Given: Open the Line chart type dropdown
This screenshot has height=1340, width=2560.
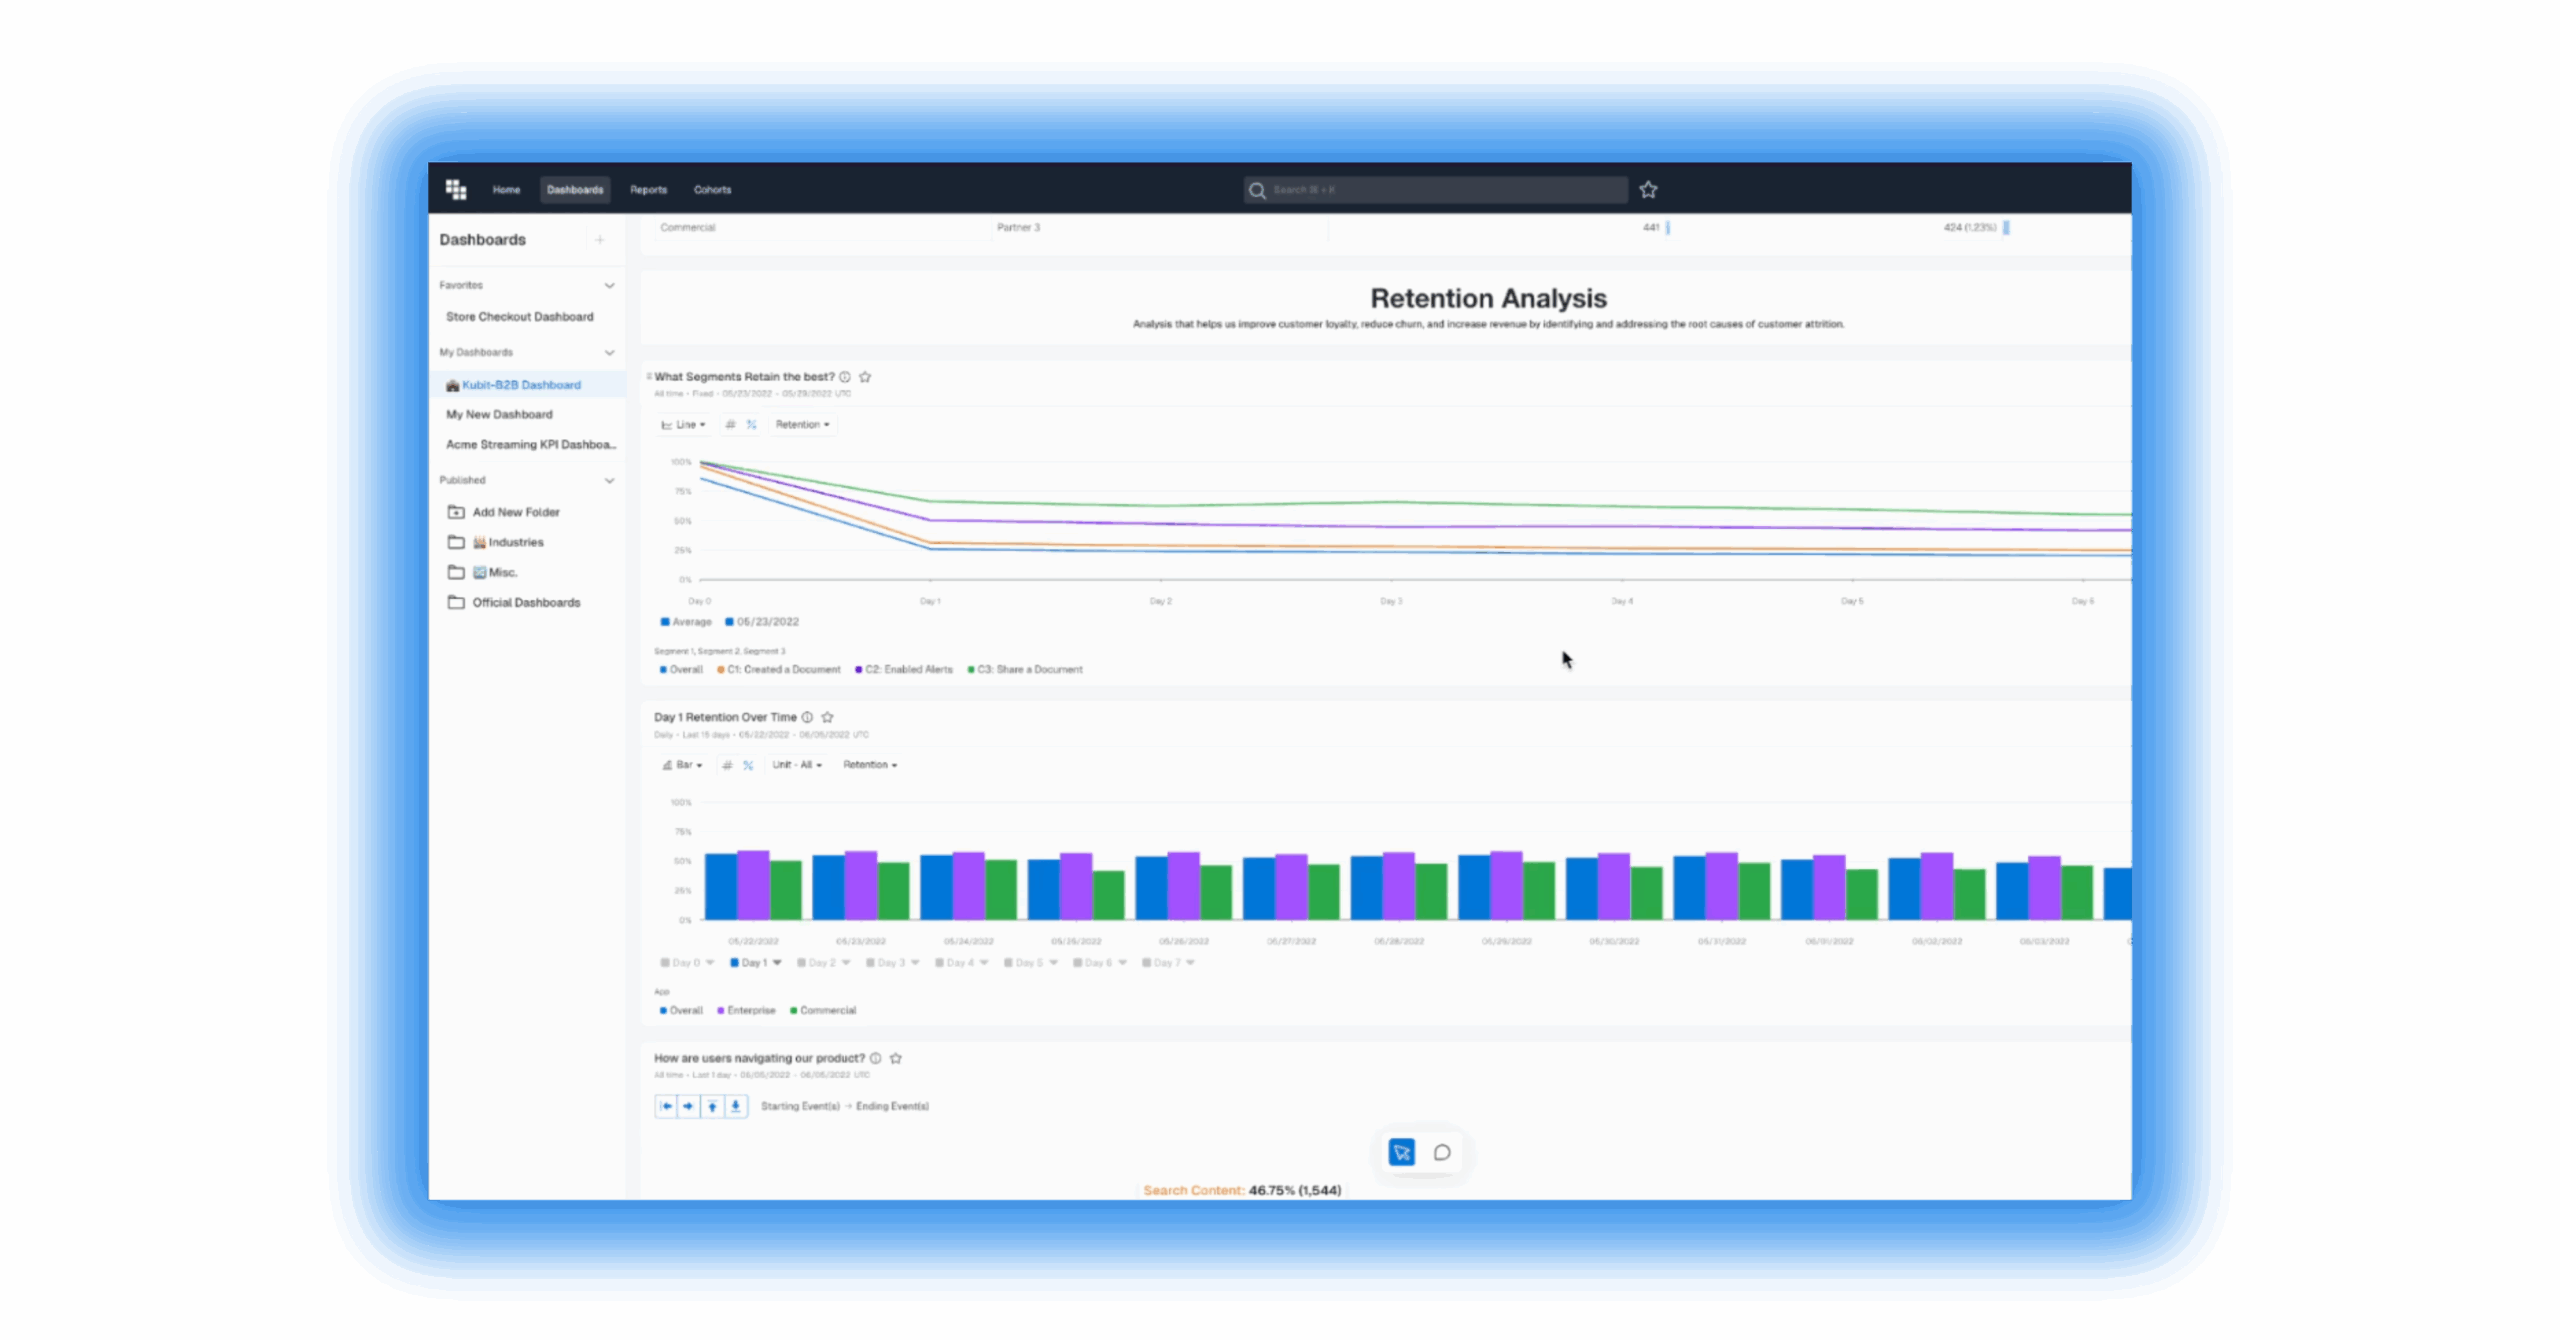Looking at the screenshot, I should [x=684, y=424].
